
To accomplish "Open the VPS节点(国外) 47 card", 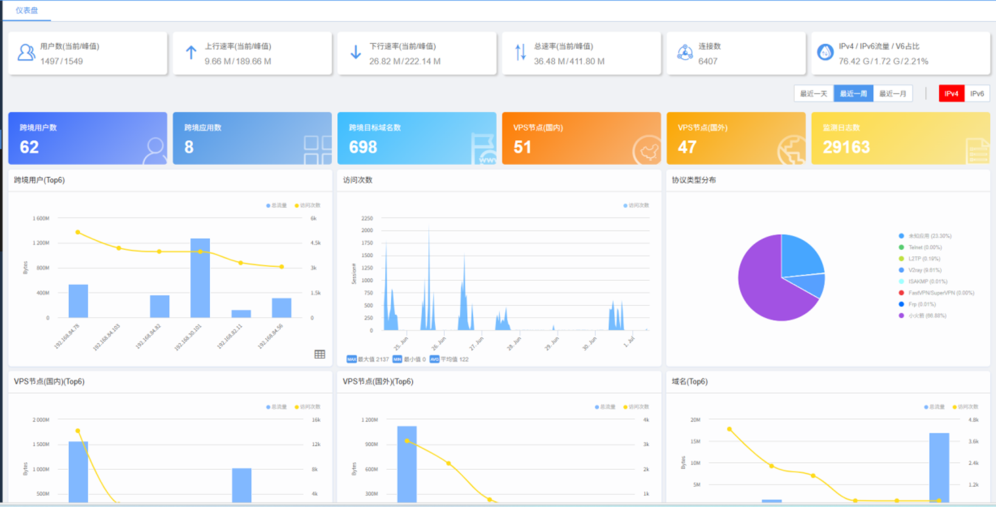I will click(736, 139).
